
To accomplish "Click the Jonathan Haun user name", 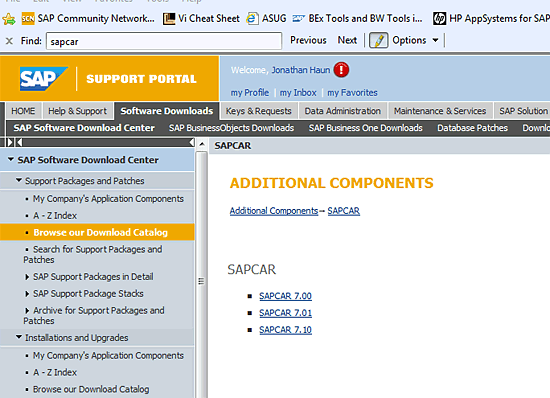I will tap(300, 70).
